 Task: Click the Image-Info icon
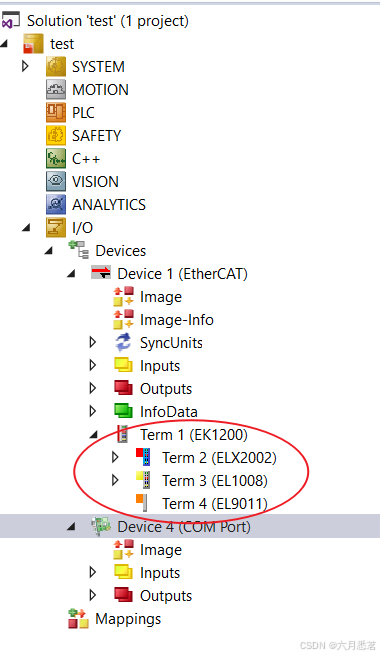click(124, 319)
